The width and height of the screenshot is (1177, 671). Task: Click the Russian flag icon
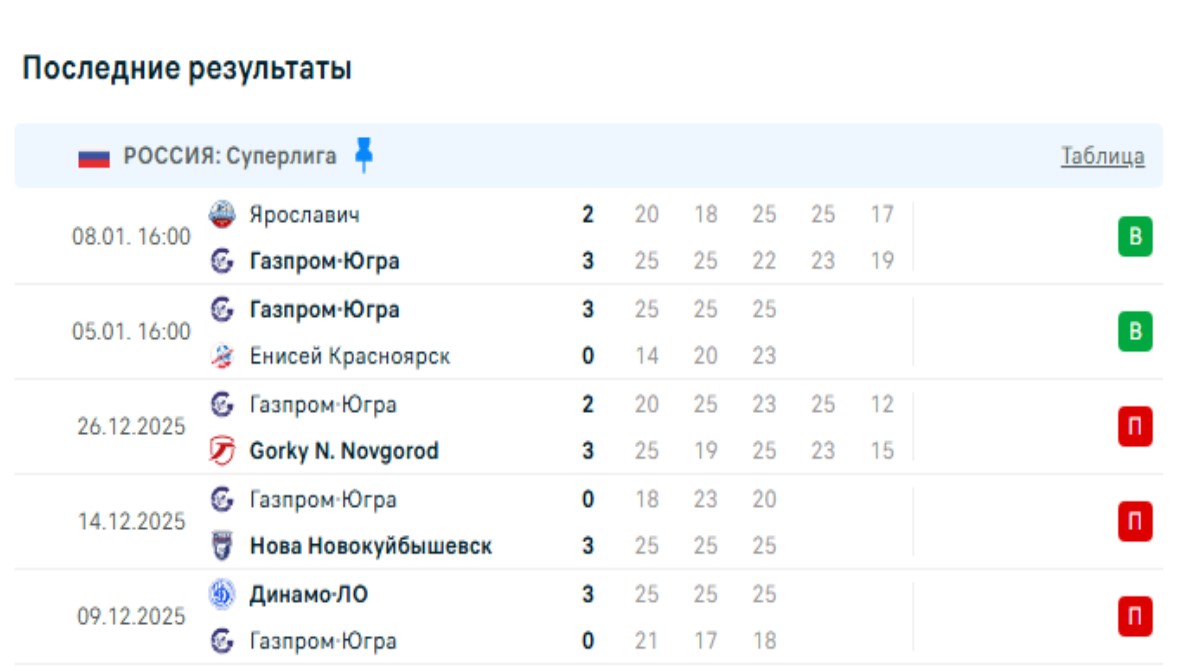(94, 157)
